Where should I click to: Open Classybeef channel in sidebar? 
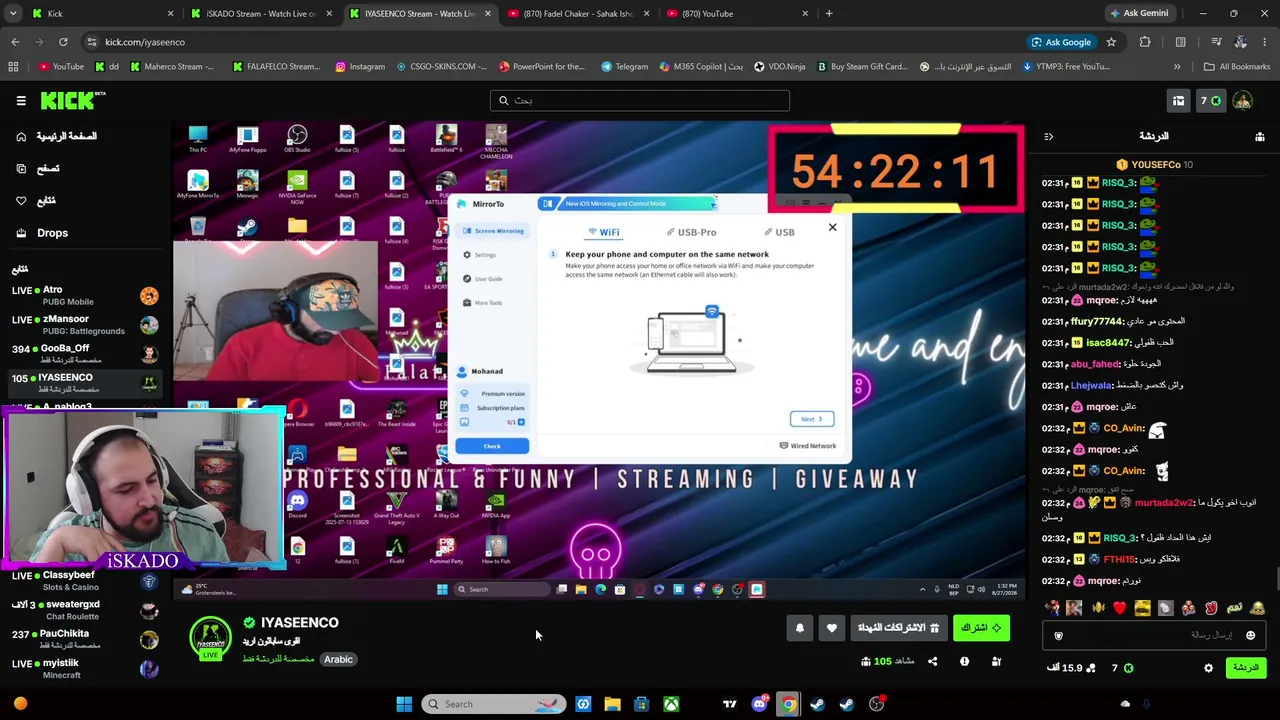coord(85,580)
